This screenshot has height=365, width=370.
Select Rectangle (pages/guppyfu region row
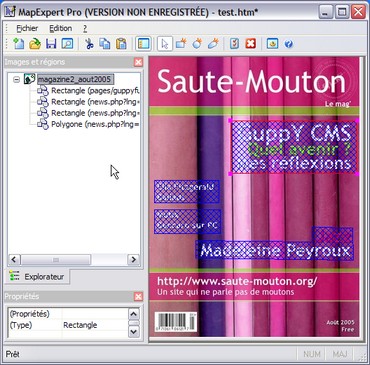pos(95,91)
